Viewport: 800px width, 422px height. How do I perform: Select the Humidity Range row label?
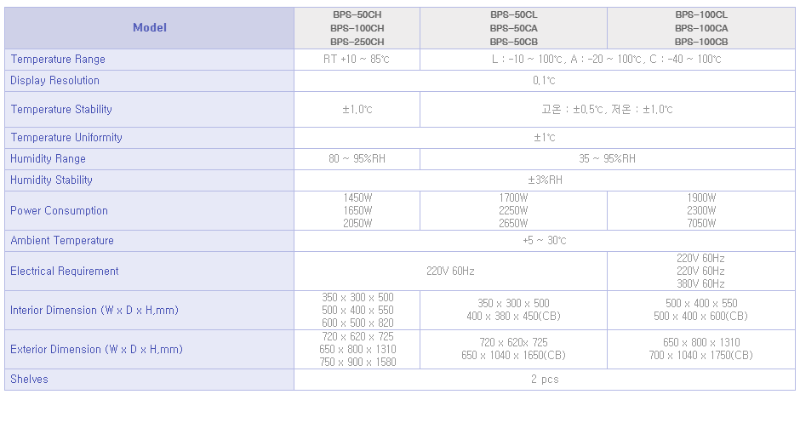[x=48, y=159]
